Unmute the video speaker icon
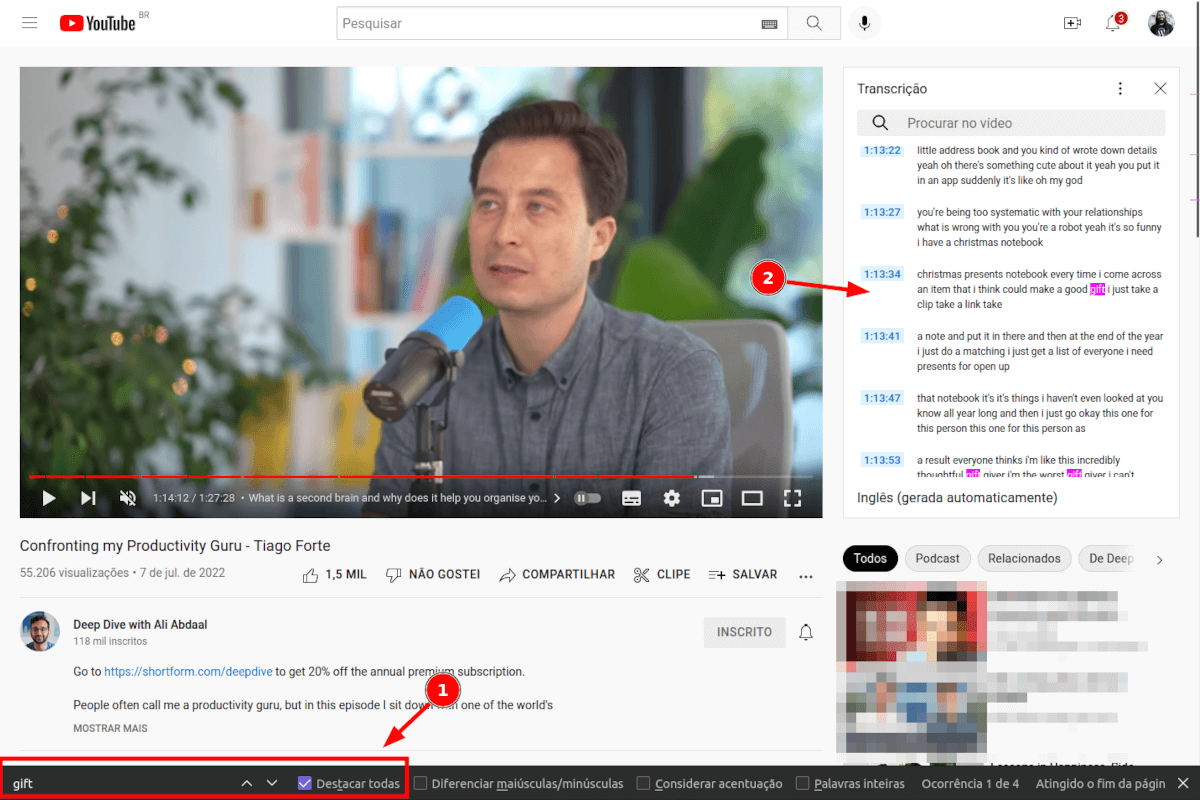Viewport: 1200px width, 800px height. [x=128, y=498]
